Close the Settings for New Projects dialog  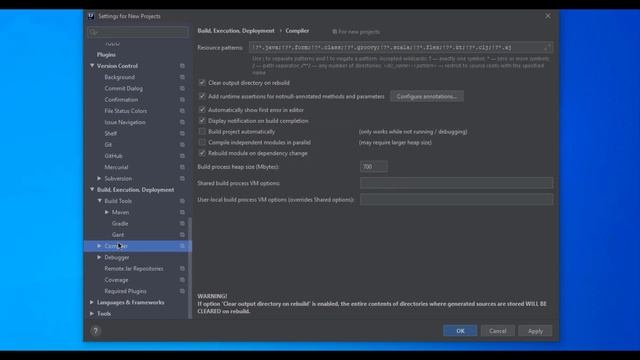(x=548, y=16)
